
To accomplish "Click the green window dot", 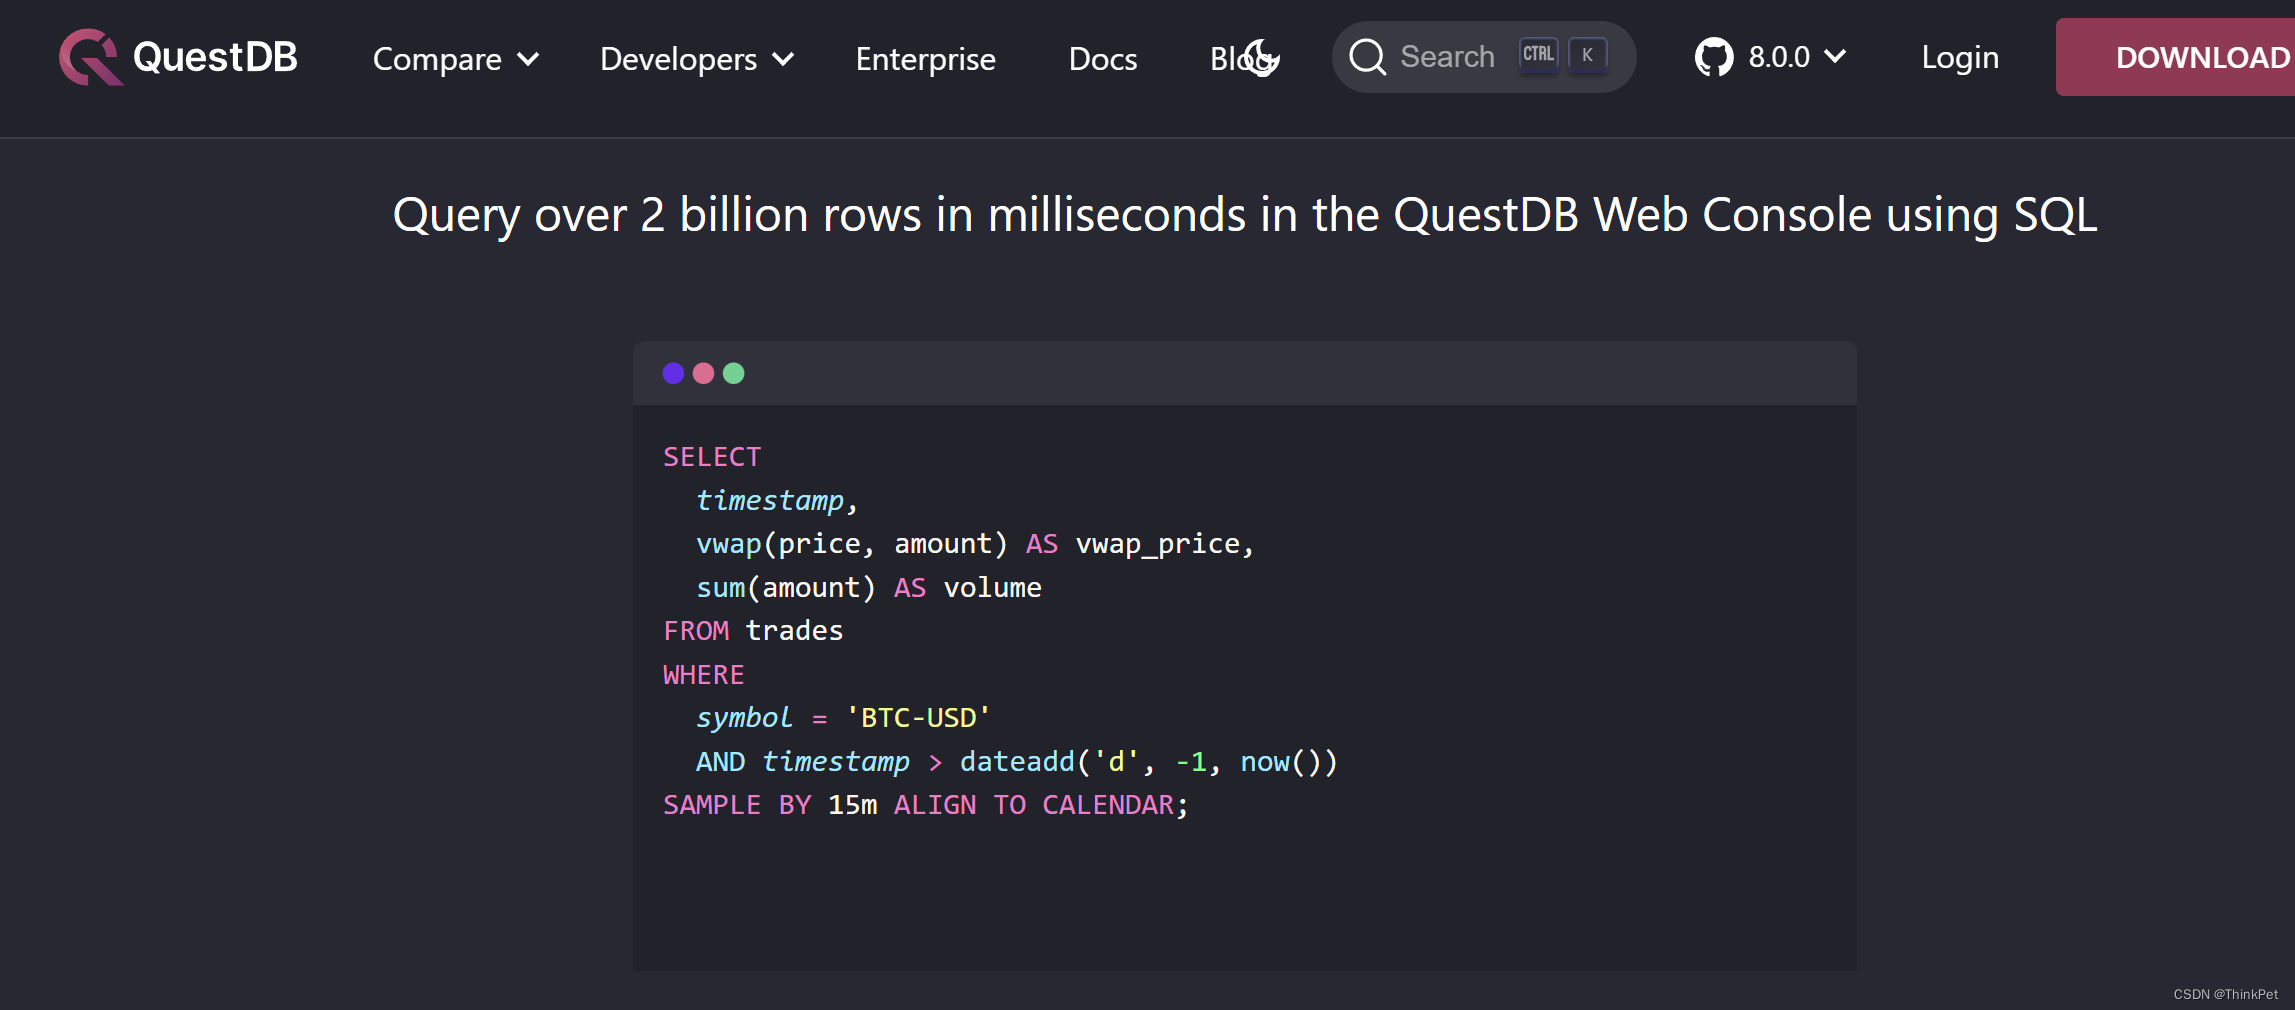I will point(733,373).
